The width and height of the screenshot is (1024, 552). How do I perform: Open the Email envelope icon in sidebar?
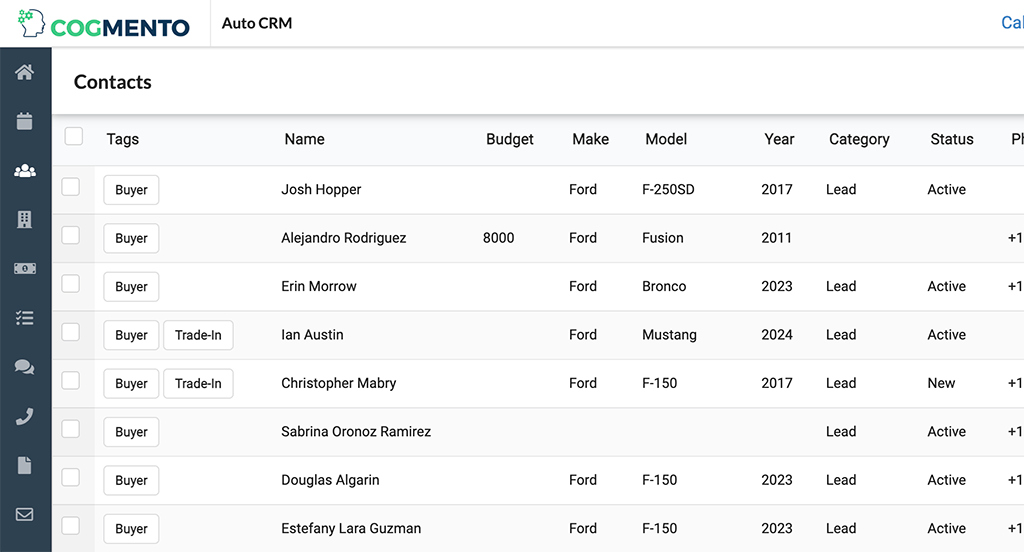(25, 514)
